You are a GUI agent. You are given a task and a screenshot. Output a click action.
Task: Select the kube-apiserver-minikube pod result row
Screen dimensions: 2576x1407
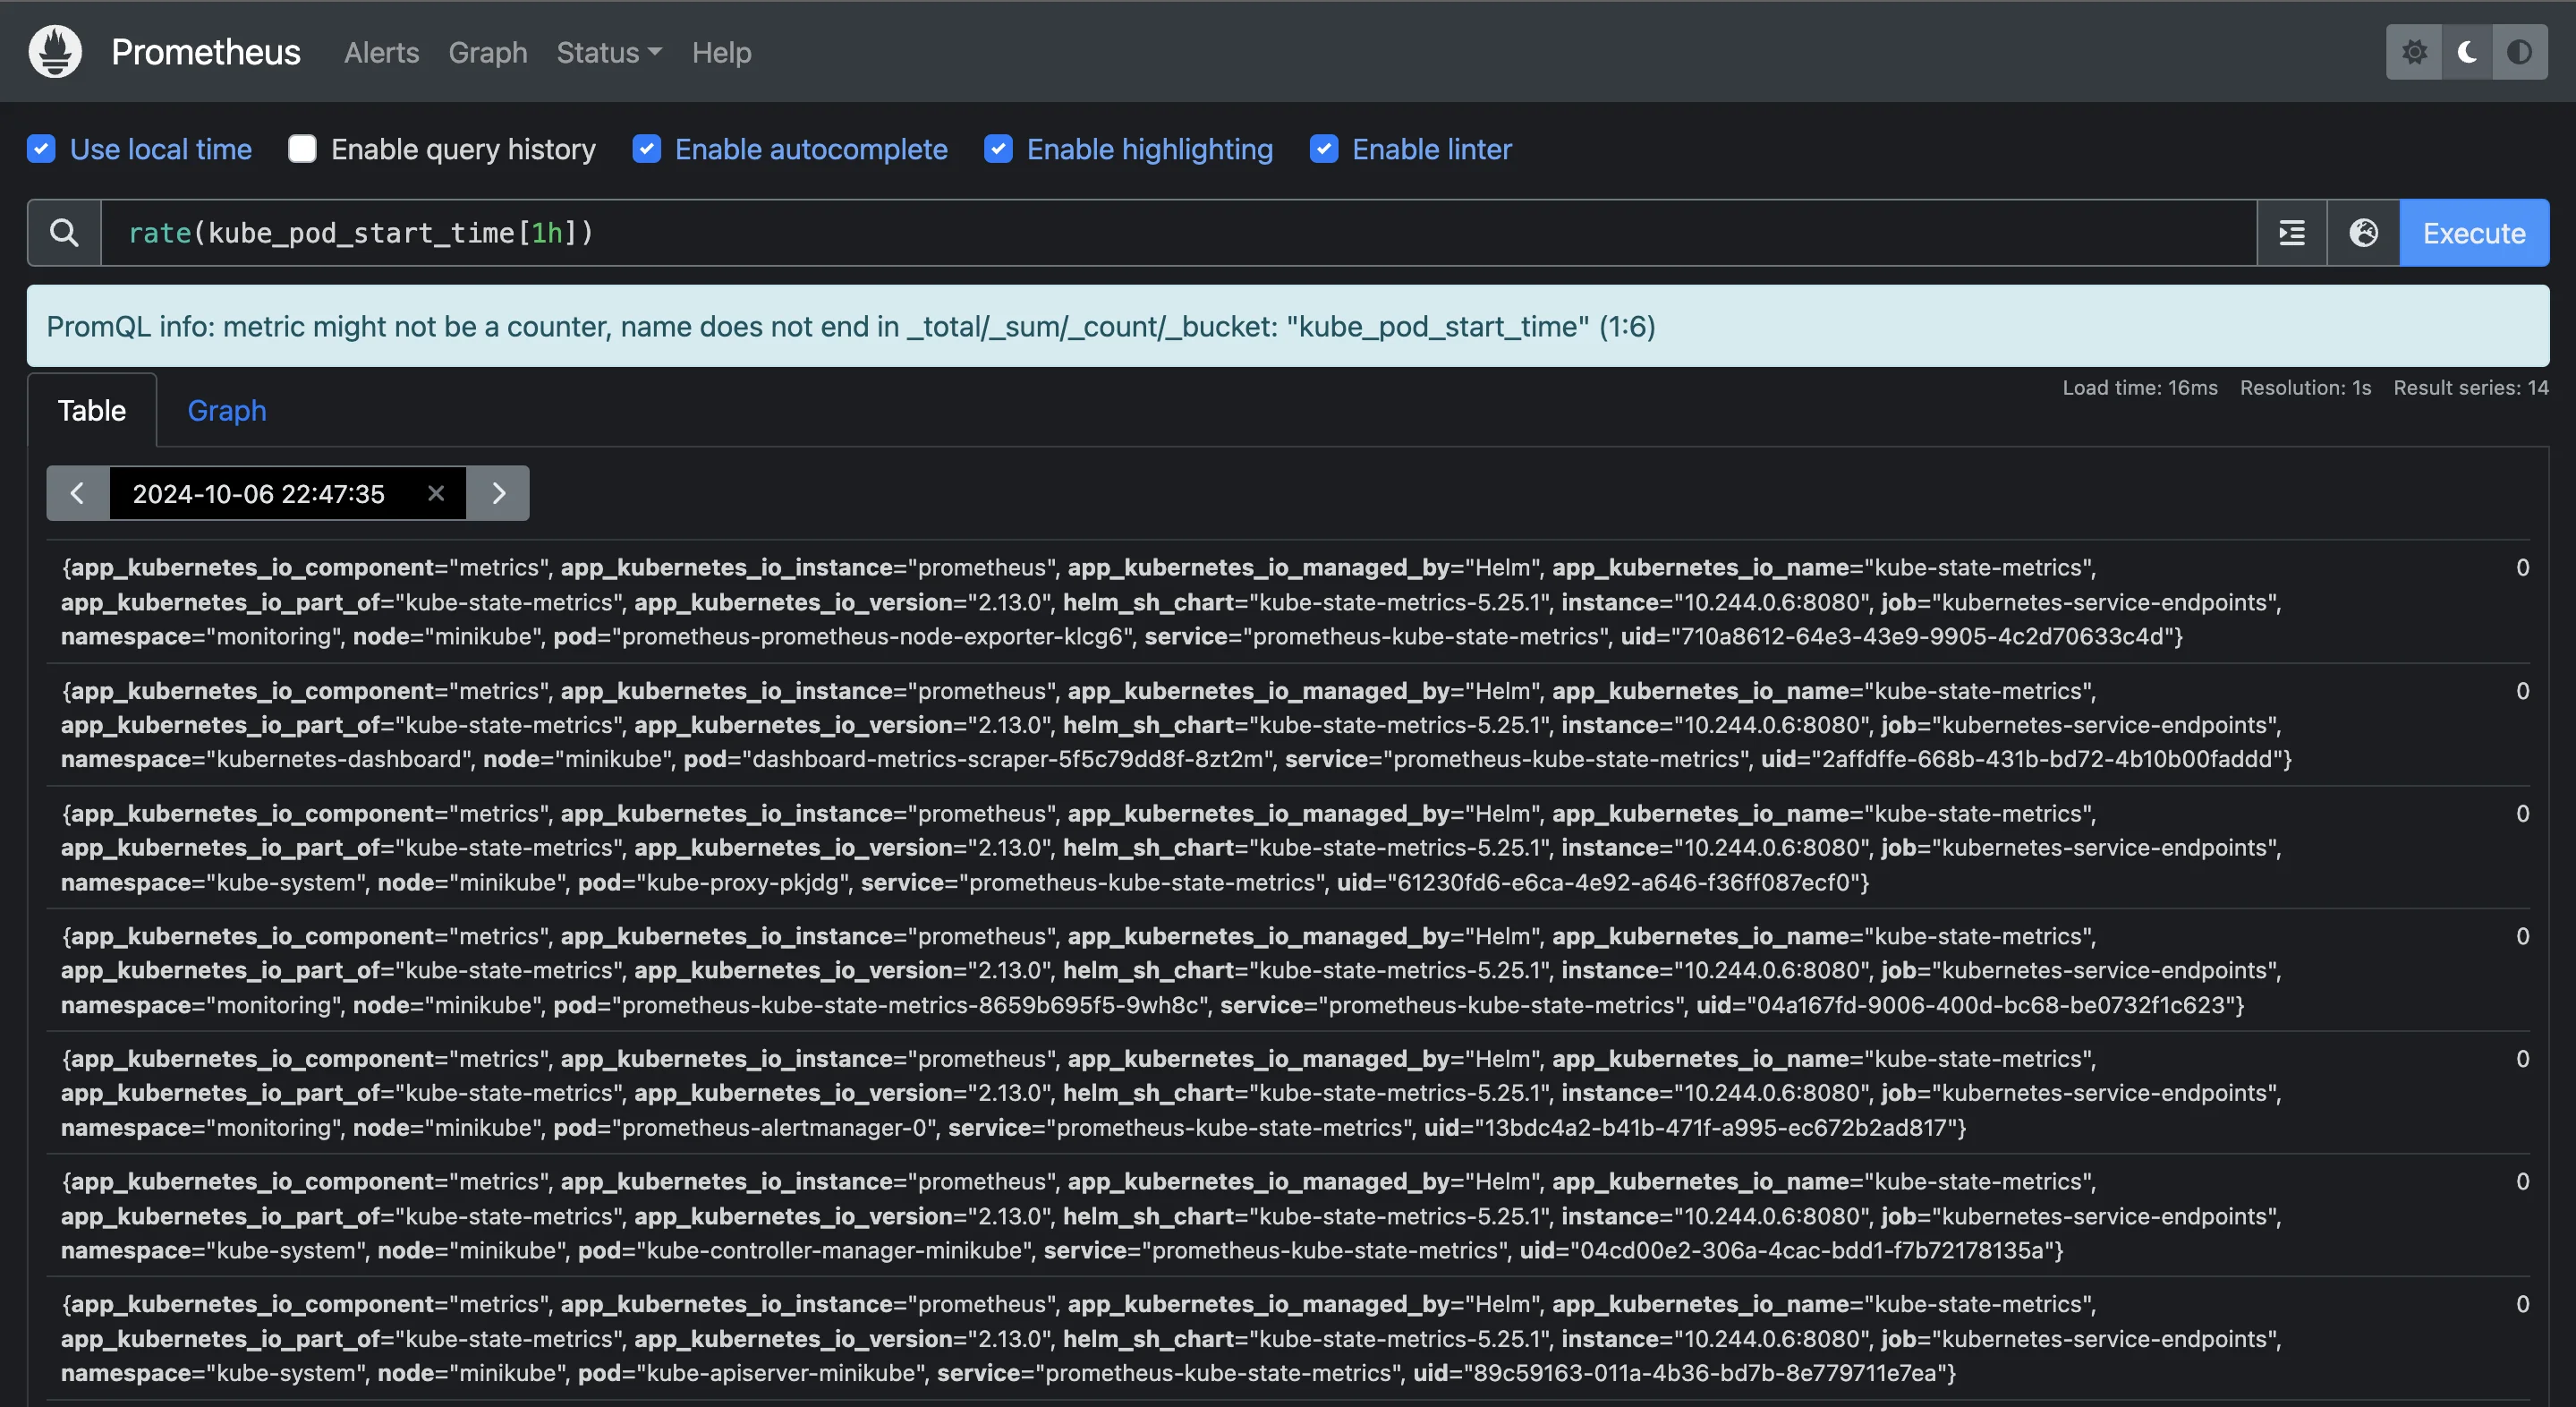tap(1288, 1338)
